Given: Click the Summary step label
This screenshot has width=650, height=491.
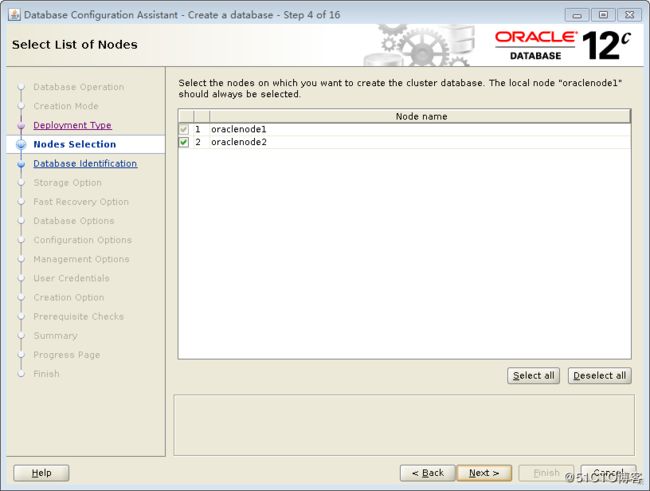Looking at the screenshot, I should point(56,336).
